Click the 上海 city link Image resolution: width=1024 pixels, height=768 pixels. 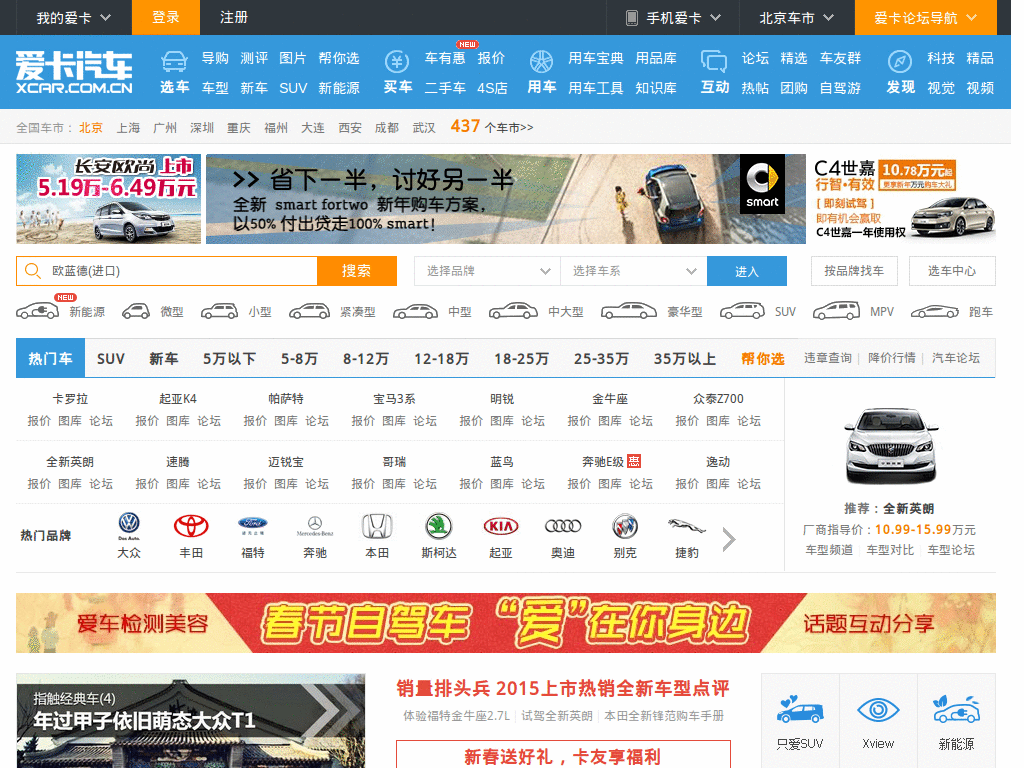128,128
